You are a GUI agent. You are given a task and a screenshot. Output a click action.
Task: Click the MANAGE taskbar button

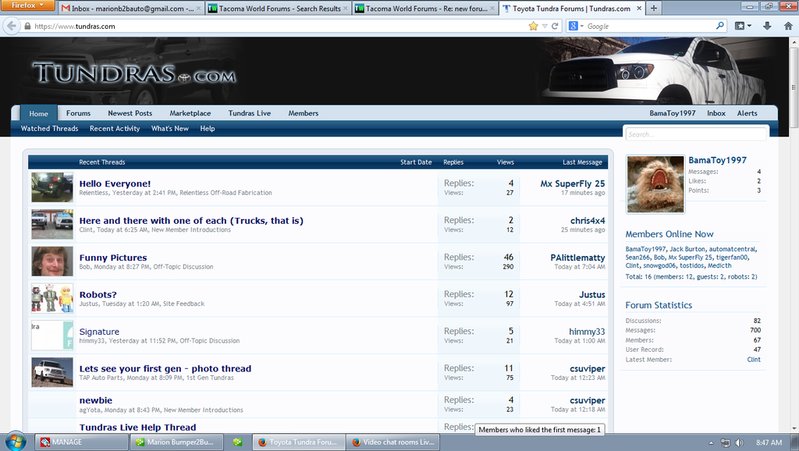82,442
